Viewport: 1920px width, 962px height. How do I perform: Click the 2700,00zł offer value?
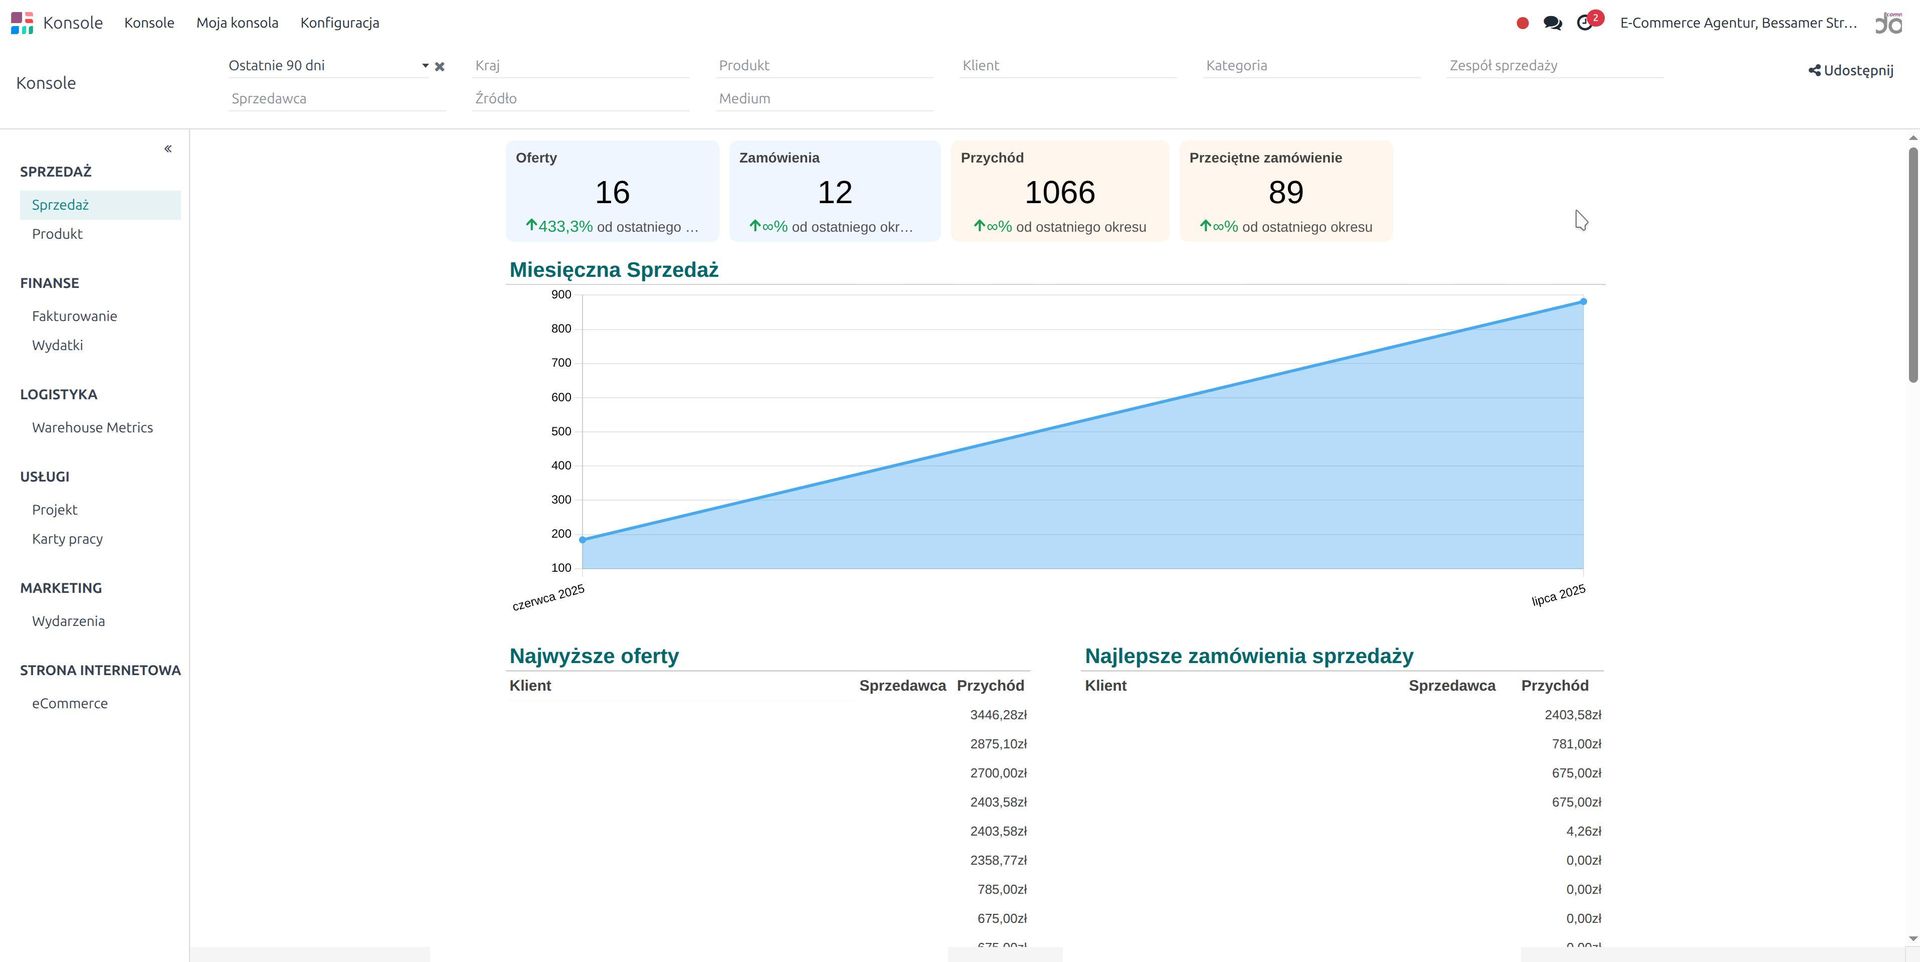coord(998,773)
